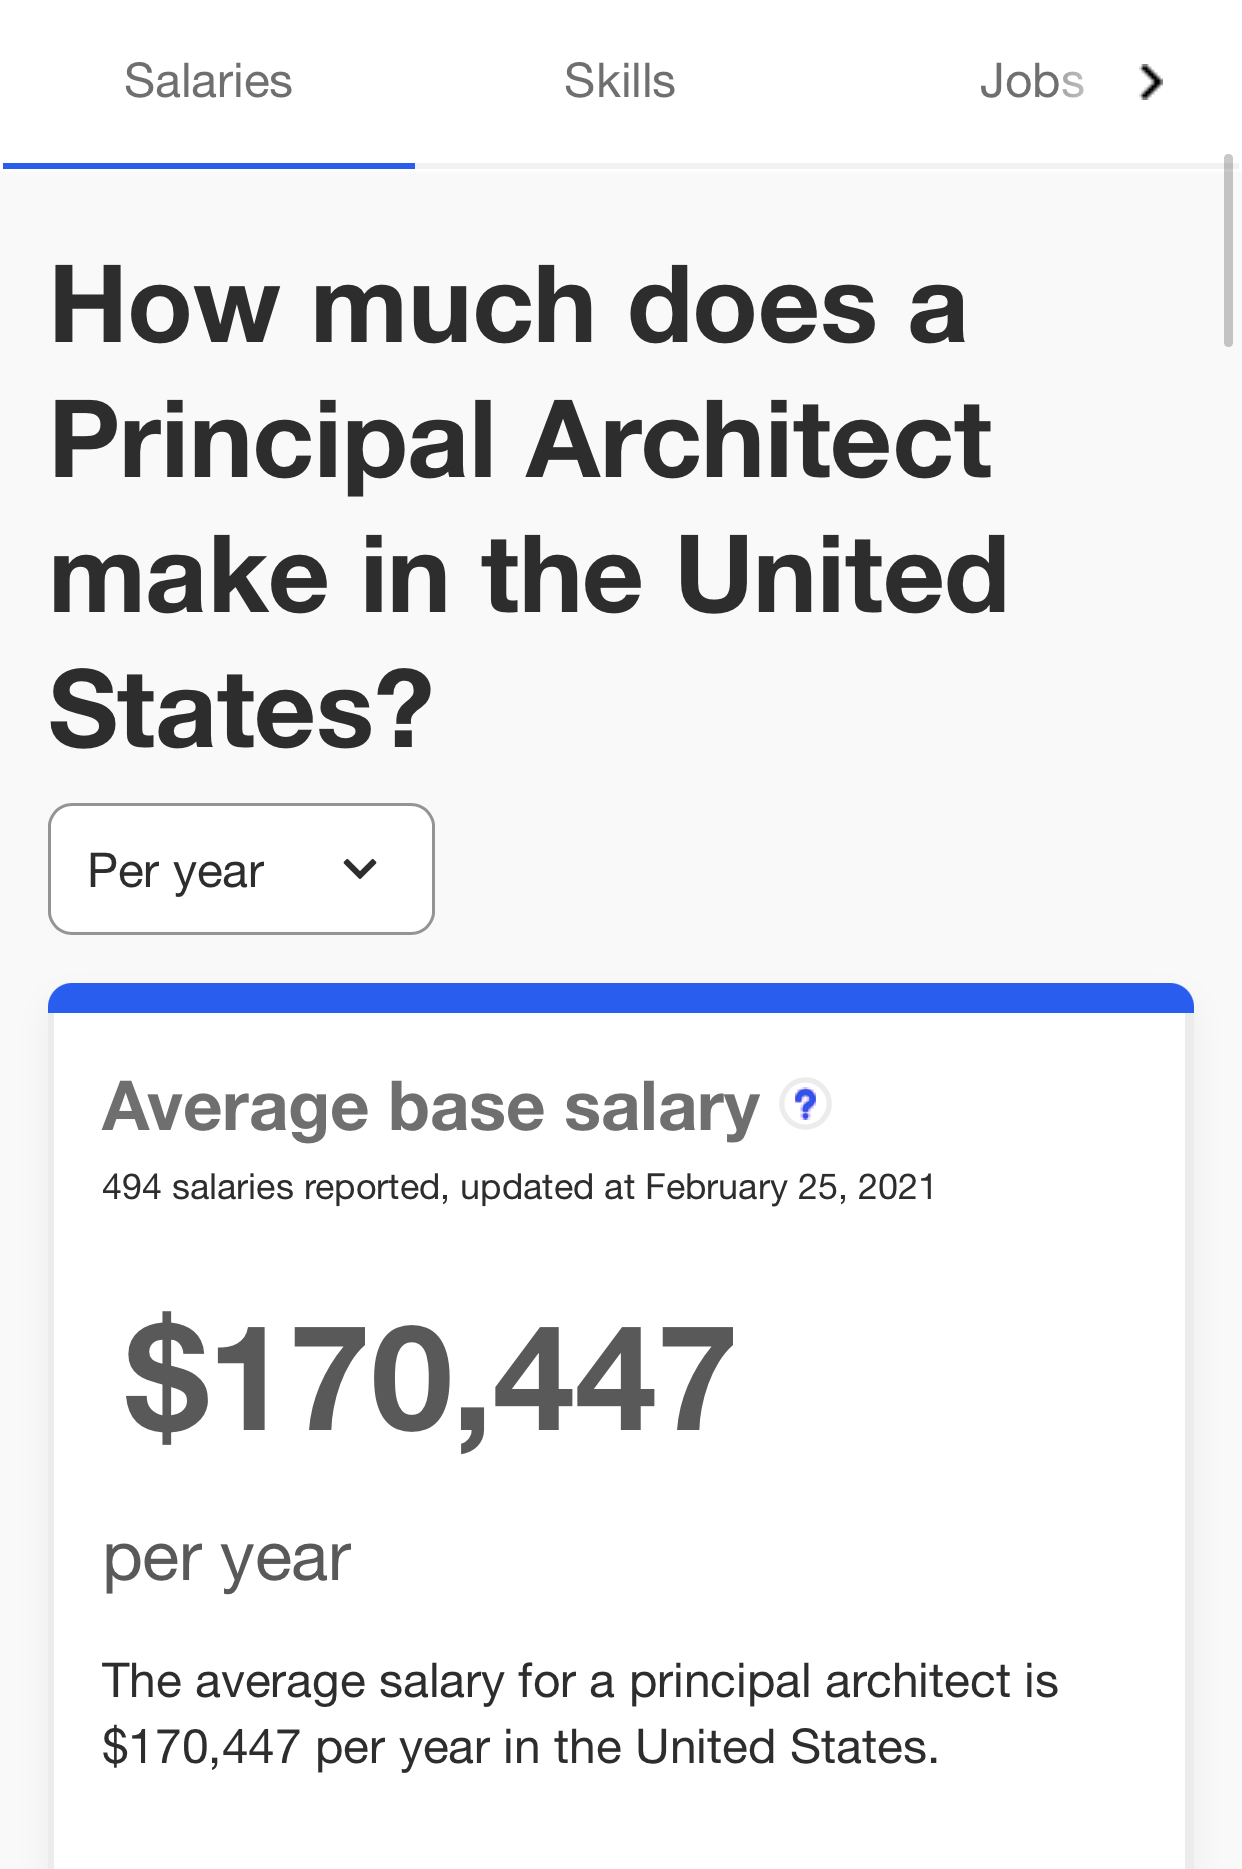Viewport: 1242px width, 1869px height.
Task: Click the right arrow to show more tabs
Action: (1152, 82)
